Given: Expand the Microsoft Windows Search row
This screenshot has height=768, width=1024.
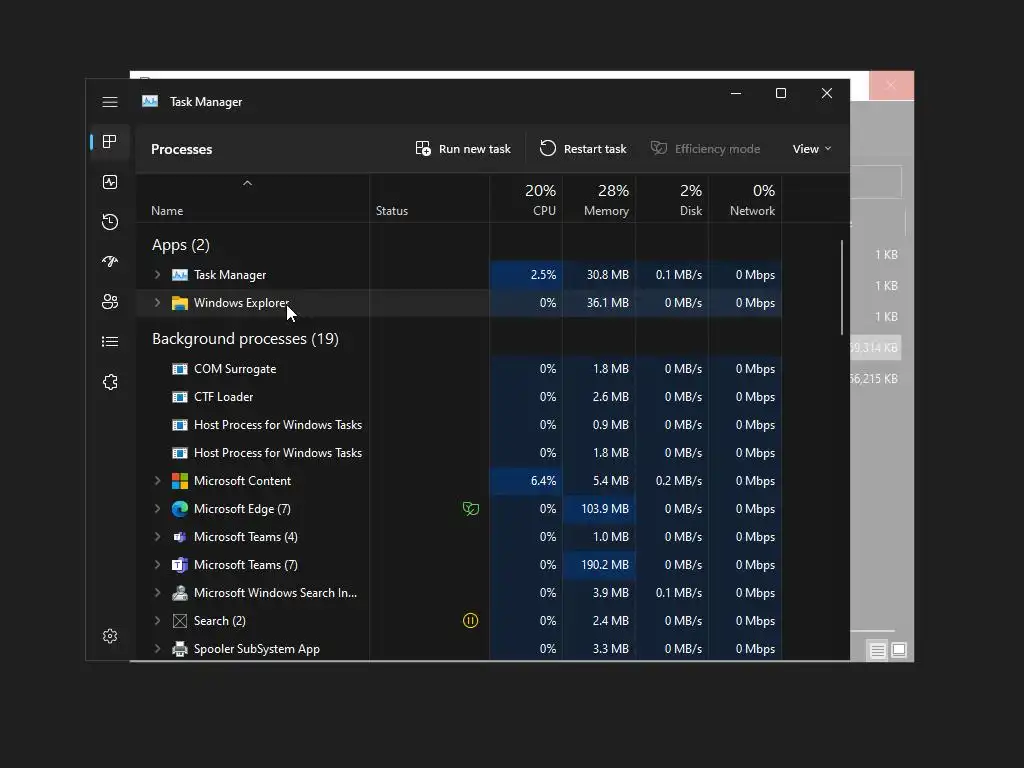Looking at the screenshot, I should [x=157, y=593].
